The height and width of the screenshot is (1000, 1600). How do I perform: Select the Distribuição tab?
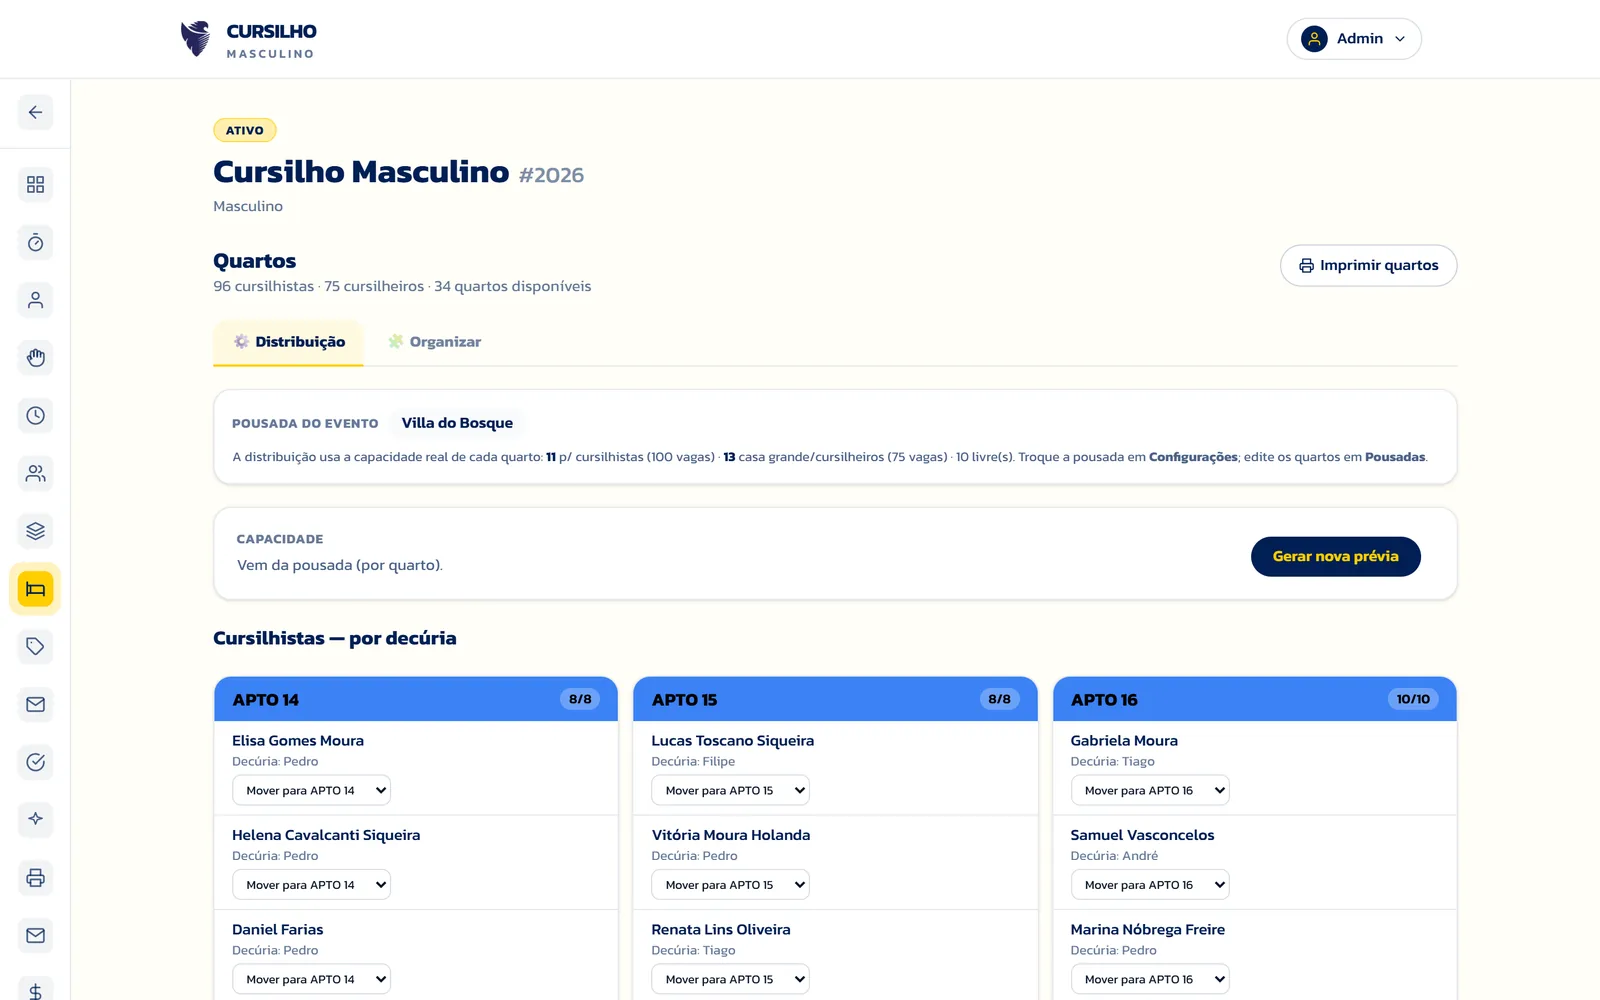click(288, 342)
